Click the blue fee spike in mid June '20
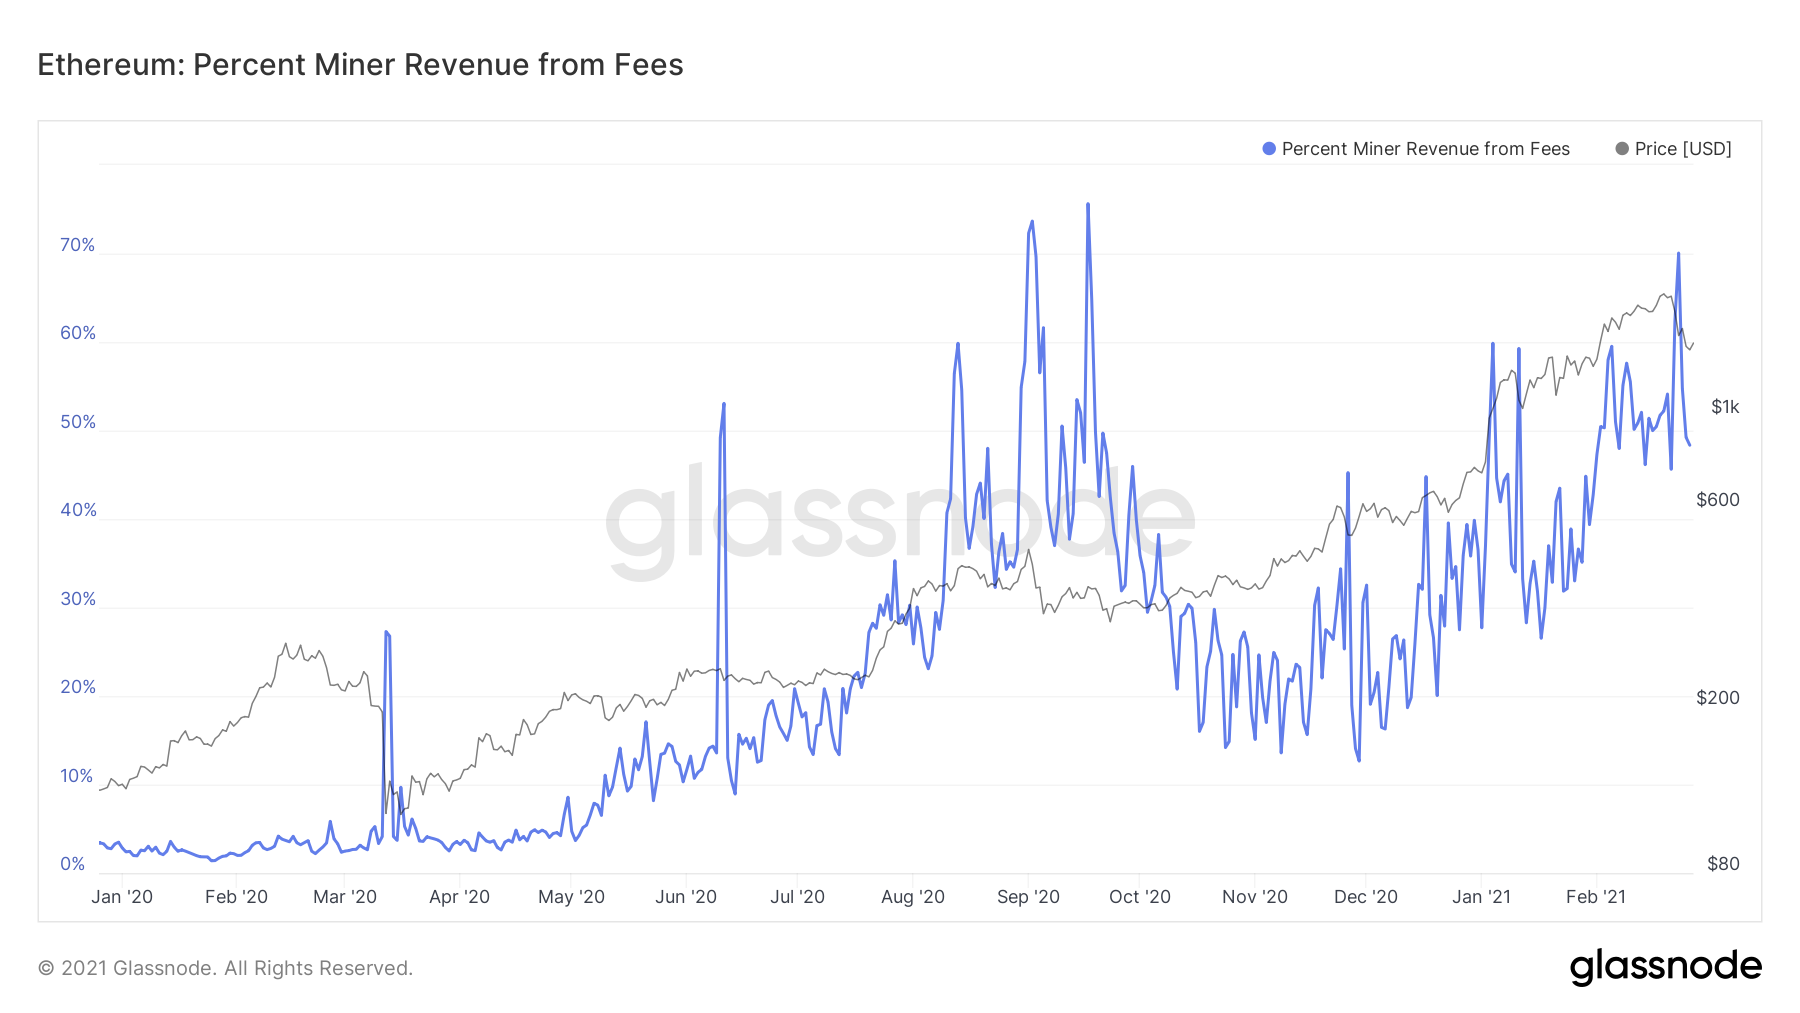The width and height of the screenshot is (1800, 1013). point(723,406)
